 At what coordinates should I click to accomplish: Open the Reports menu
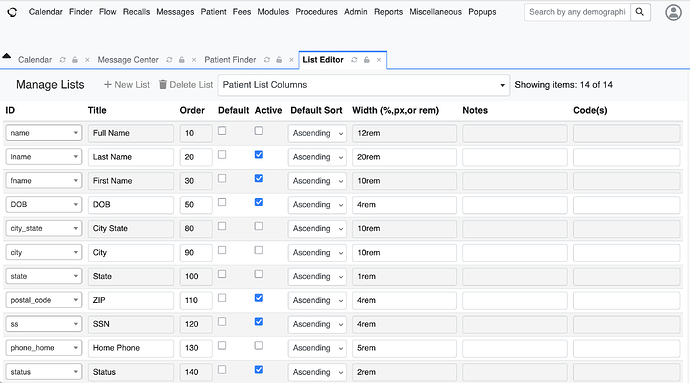(389, 12)
